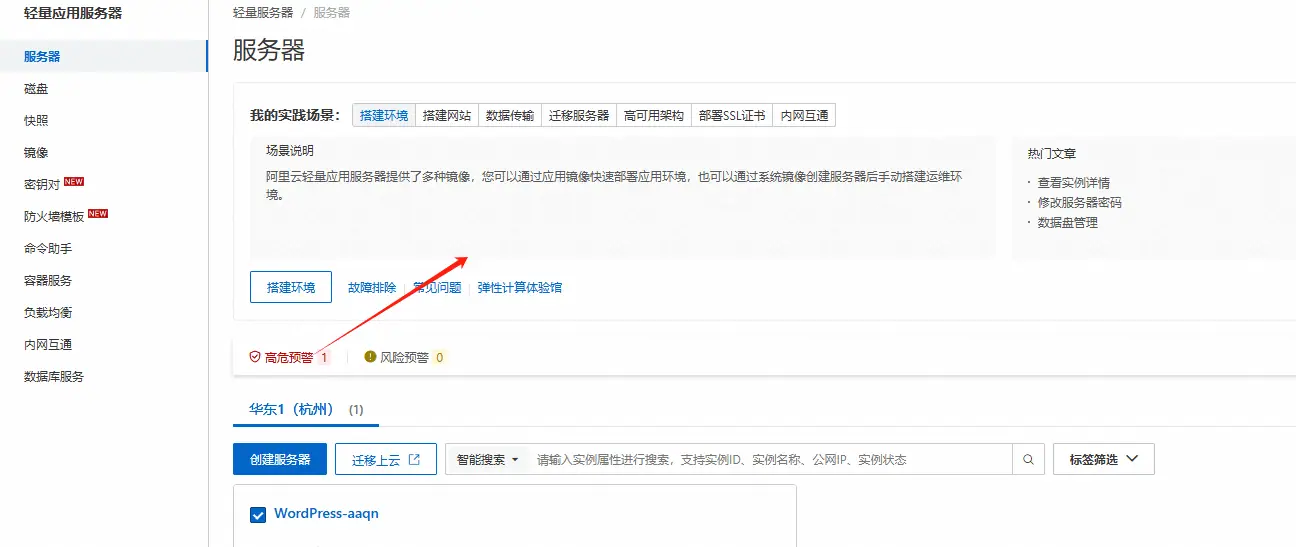Select the 高可用架构 scenario tab
This screenshot has height=547, width=1296.
(x=654, y=116)
